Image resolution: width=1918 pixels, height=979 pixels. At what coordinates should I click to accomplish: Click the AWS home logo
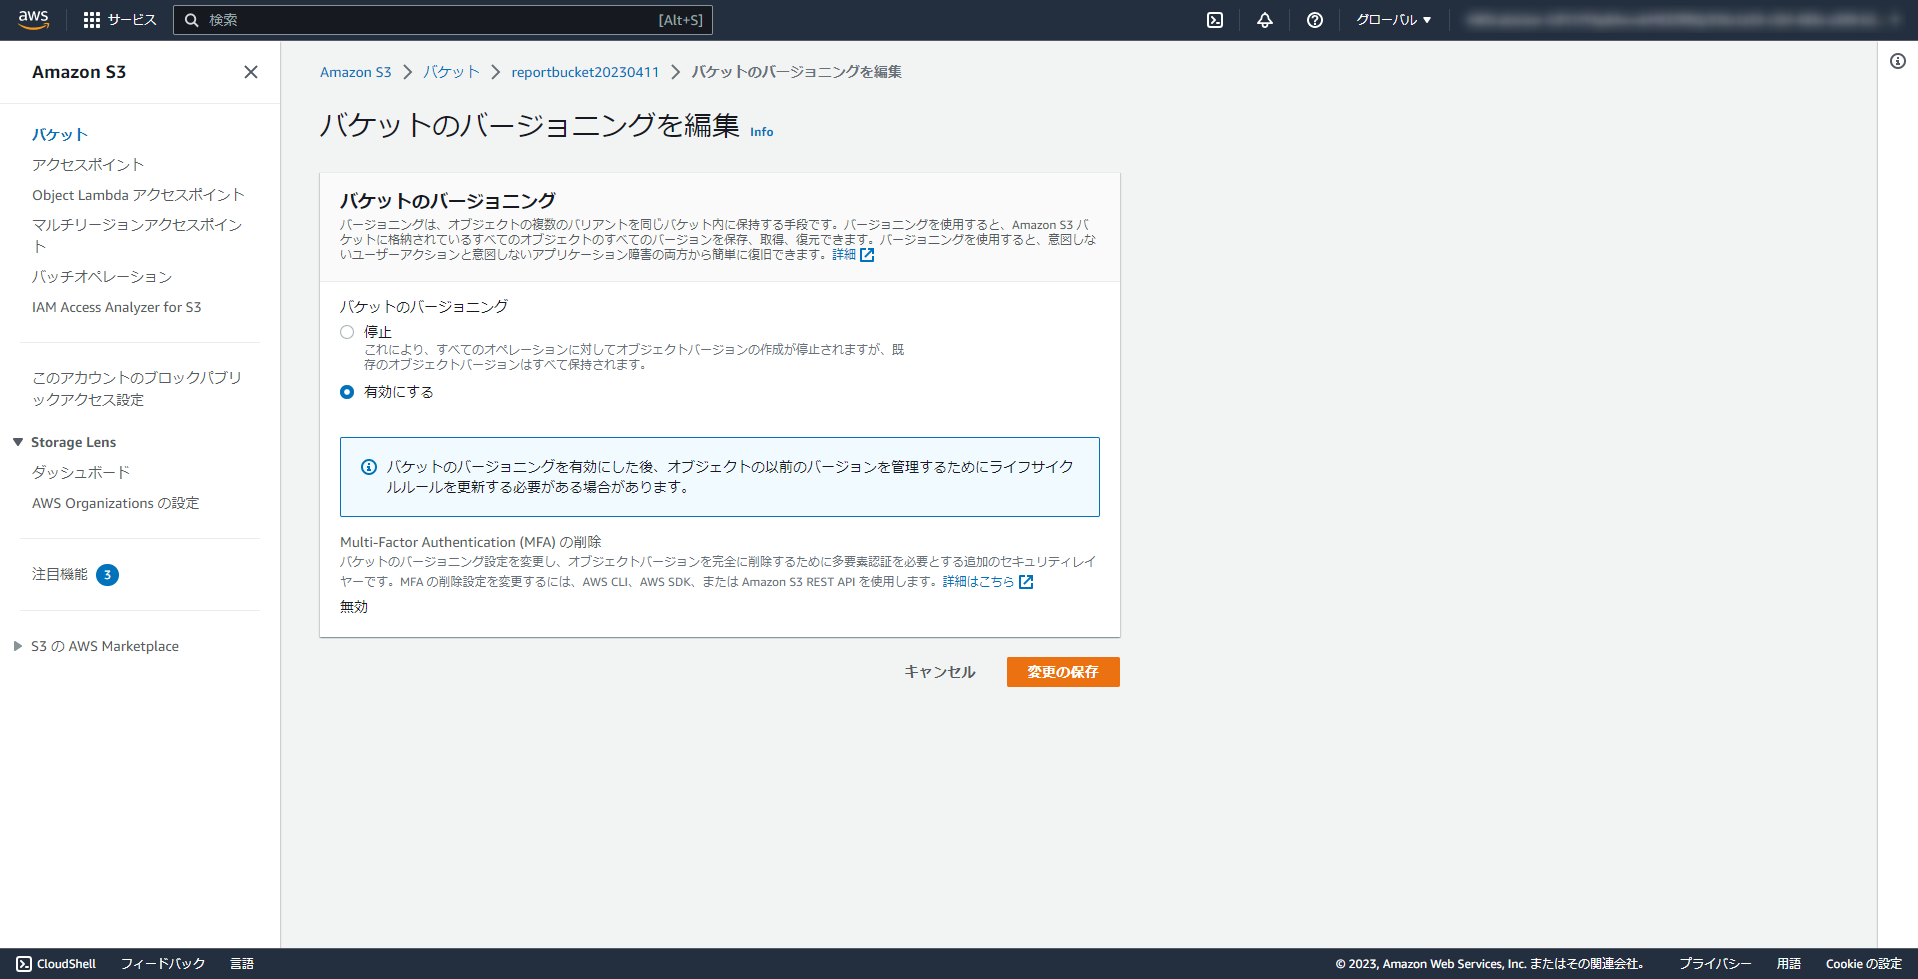(33, 19)
